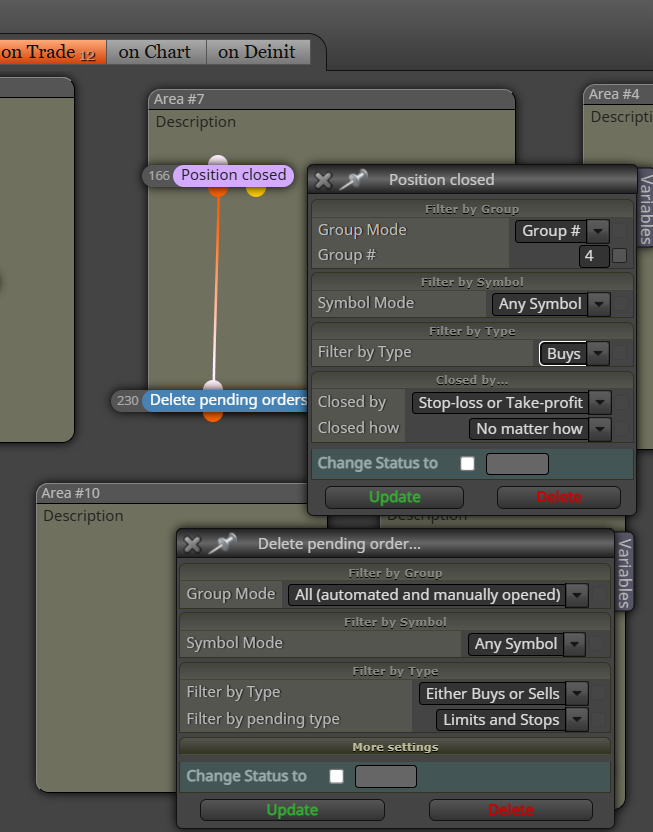The height and width of the screenshot is (832, 653).
Task: Open Variables side tab of Position closed panel
Action: tap(645, 208)
